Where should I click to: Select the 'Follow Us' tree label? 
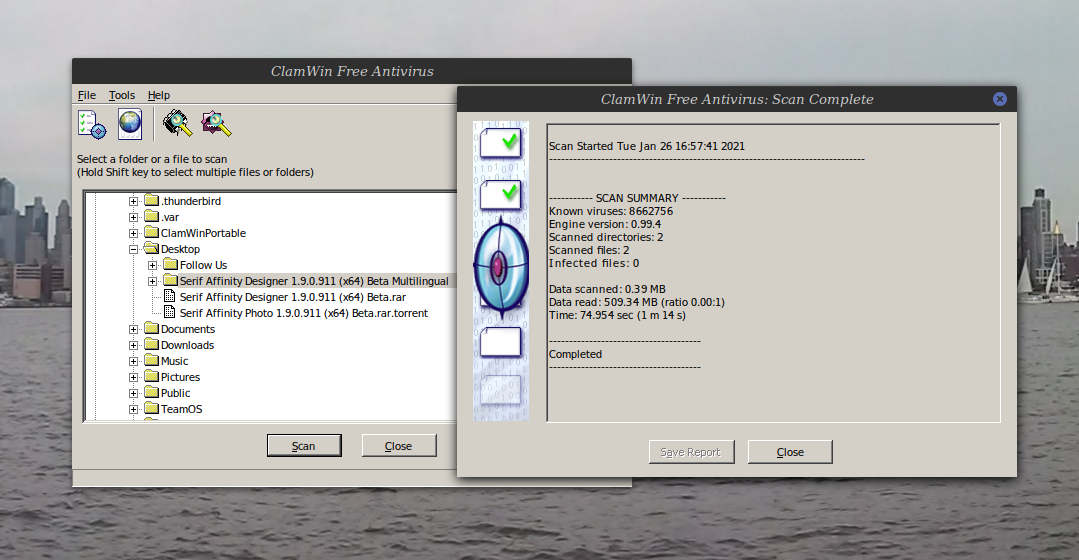(x=203, y=266)
